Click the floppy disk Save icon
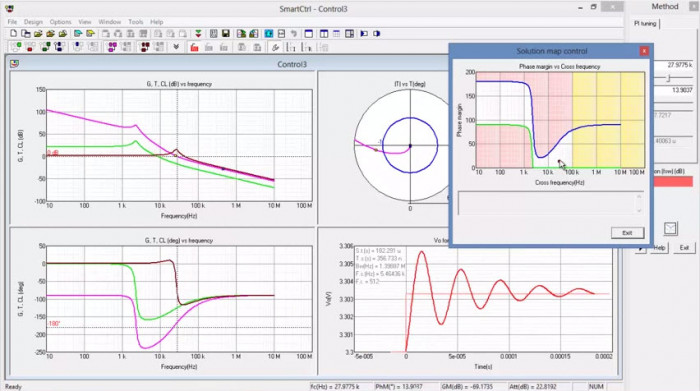Viewport: 700px width, 391px height. click(x=226, y=33)
